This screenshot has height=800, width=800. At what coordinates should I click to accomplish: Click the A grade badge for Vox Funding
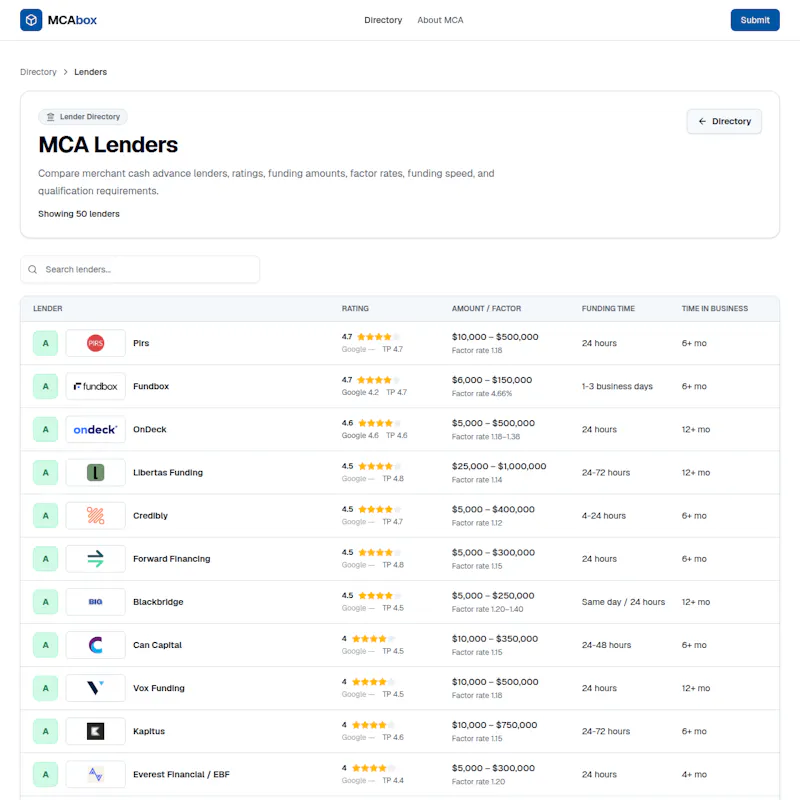[45, 688]
